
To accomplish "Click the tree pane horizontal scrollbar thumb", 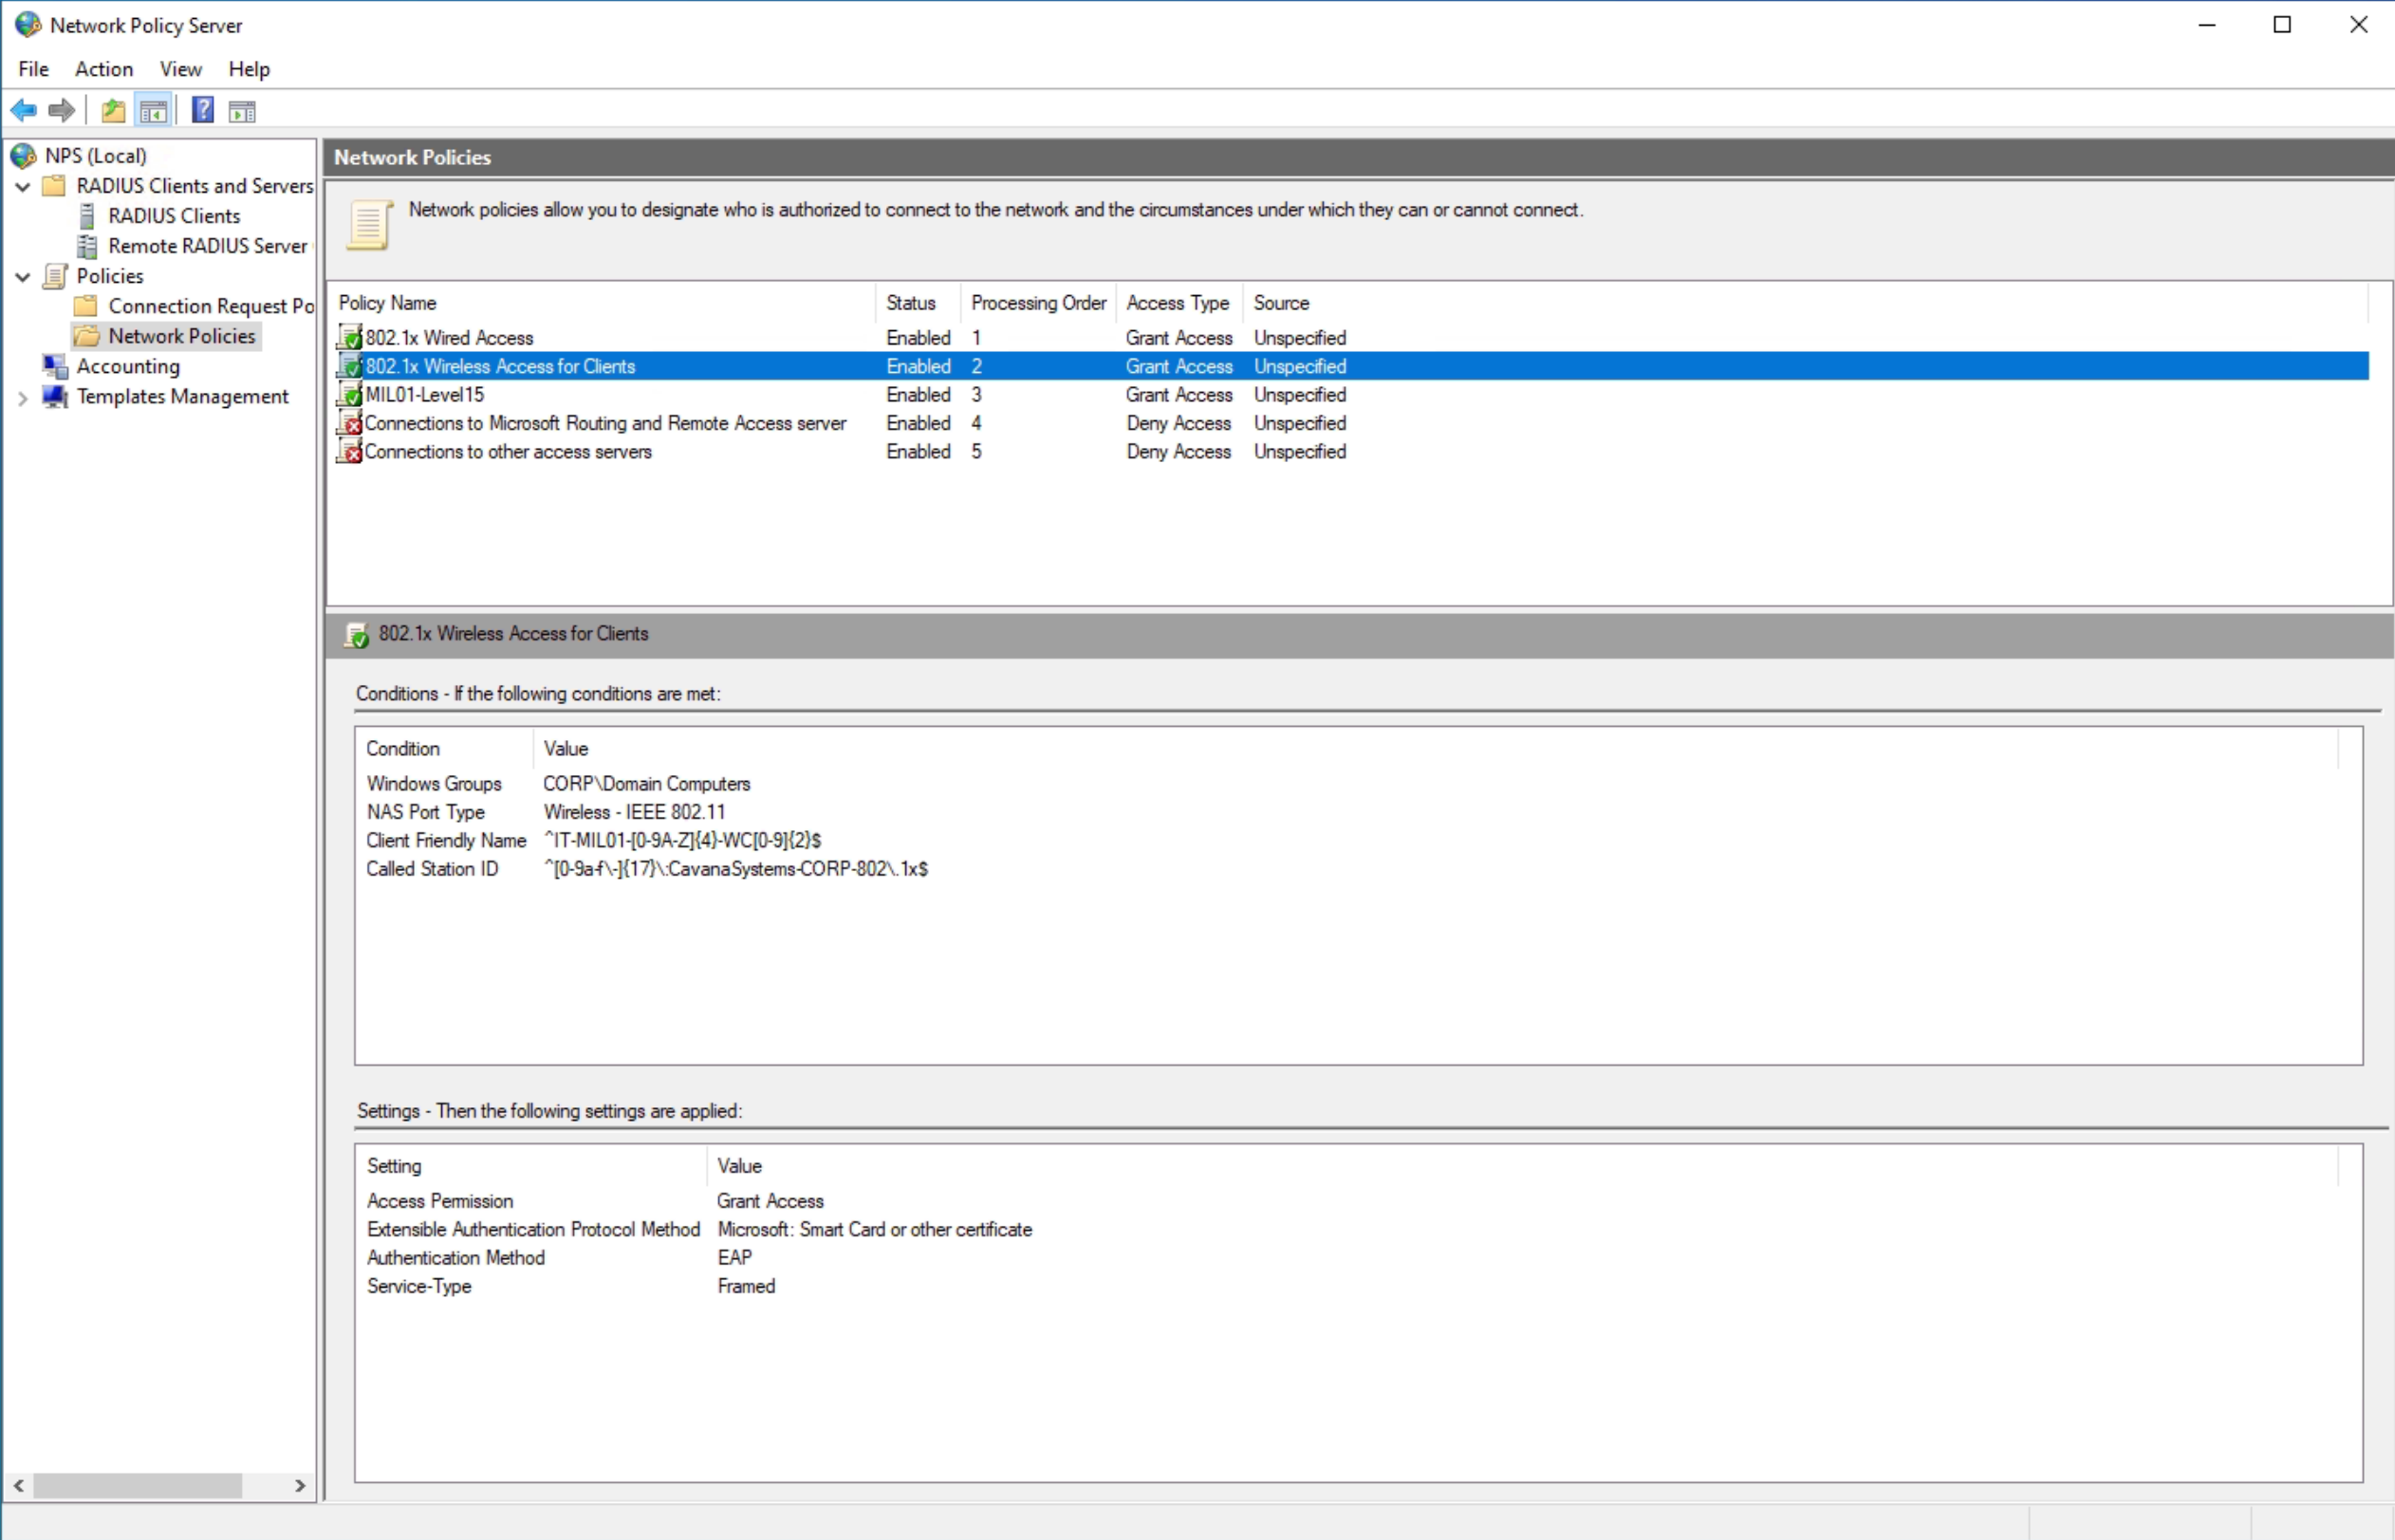I will (x=138, y=1486).
